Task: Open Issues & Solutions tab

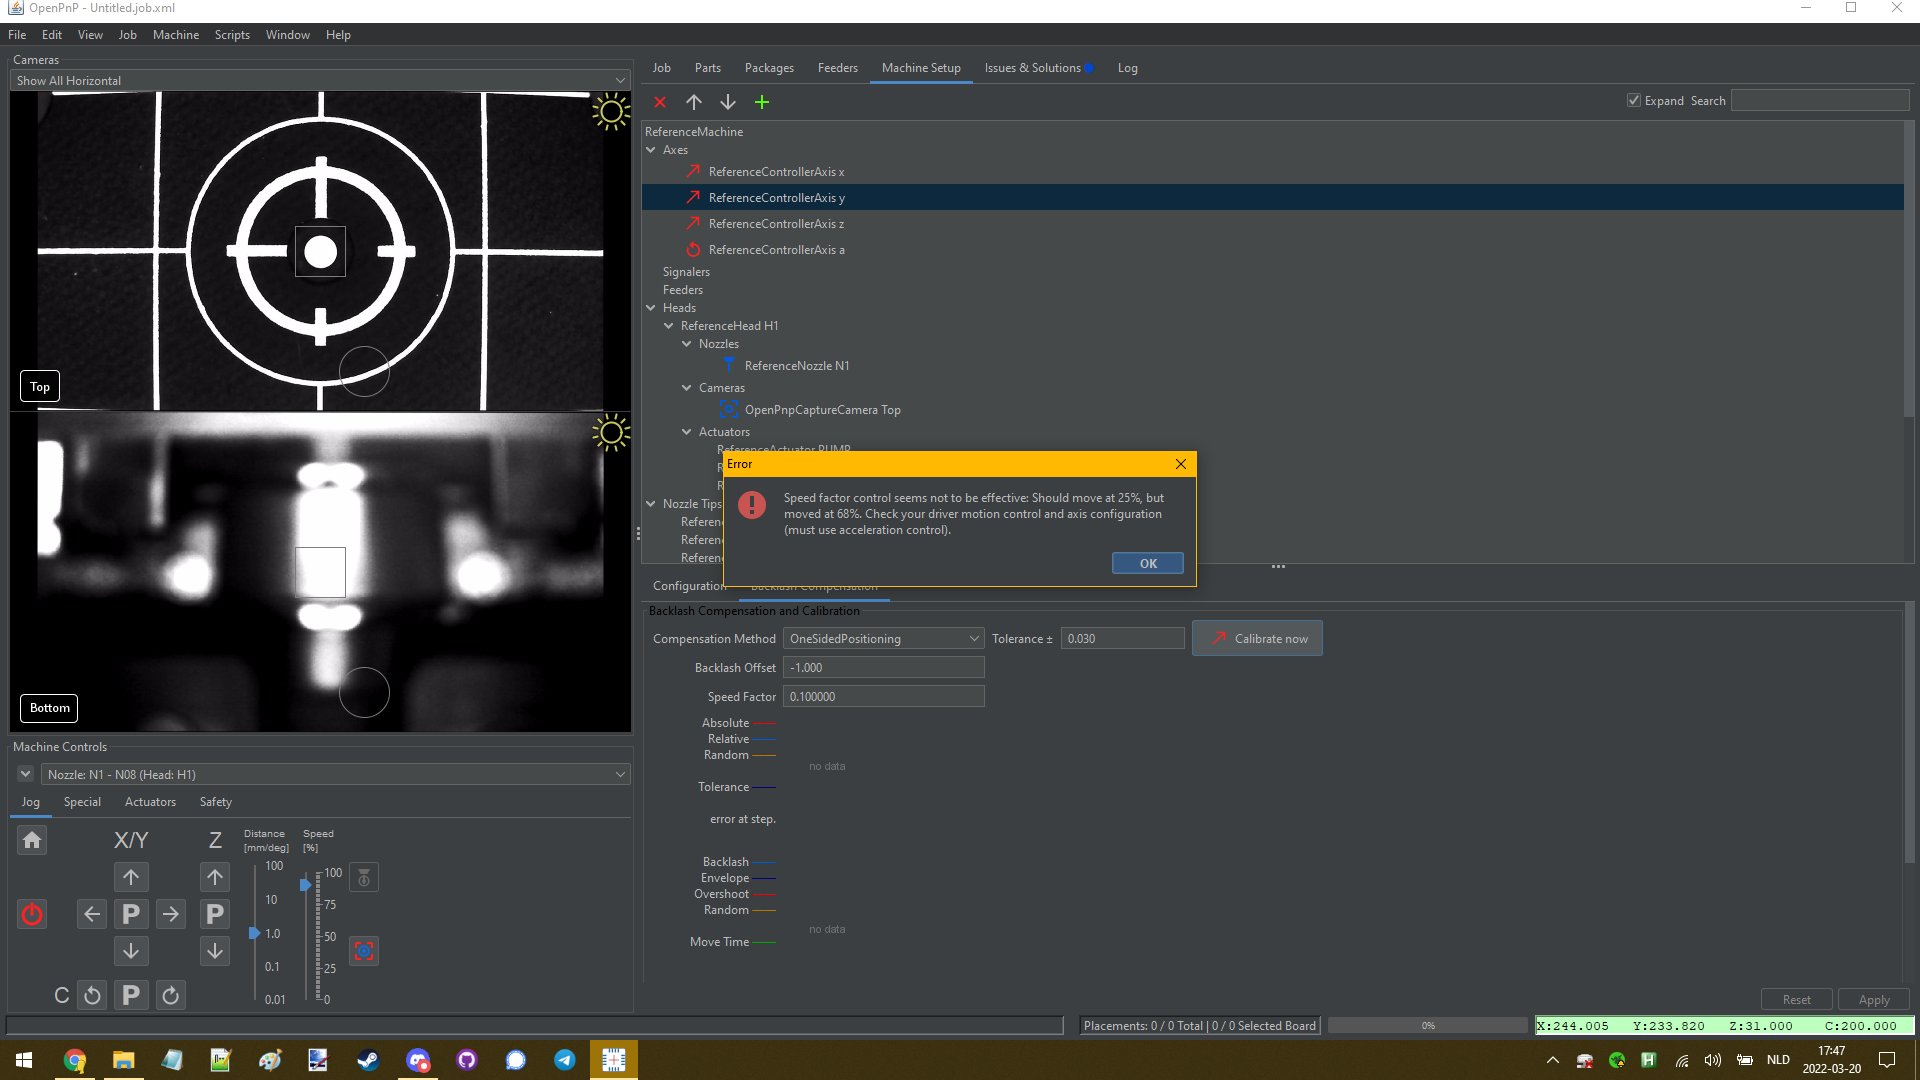Action: pos(1038,68)
